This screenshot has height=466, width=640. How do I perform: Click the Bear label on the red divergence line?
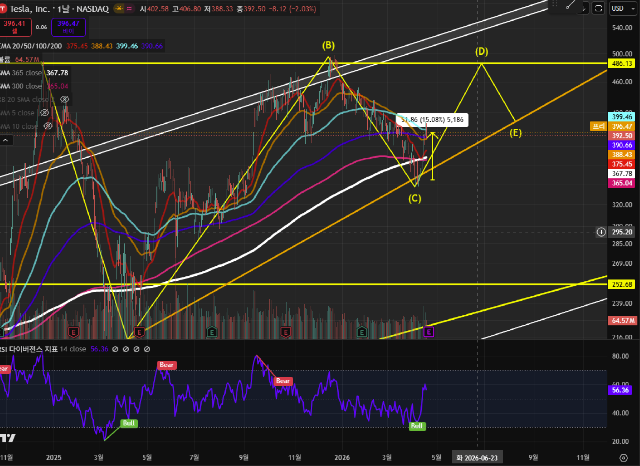pos(283,381)
